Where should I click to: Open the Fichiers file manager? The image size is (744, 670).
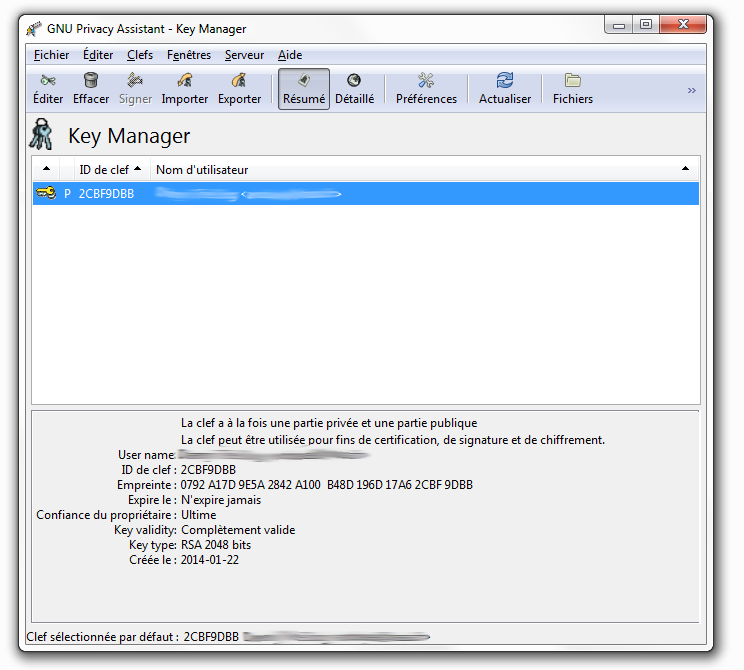coord(573,89)
